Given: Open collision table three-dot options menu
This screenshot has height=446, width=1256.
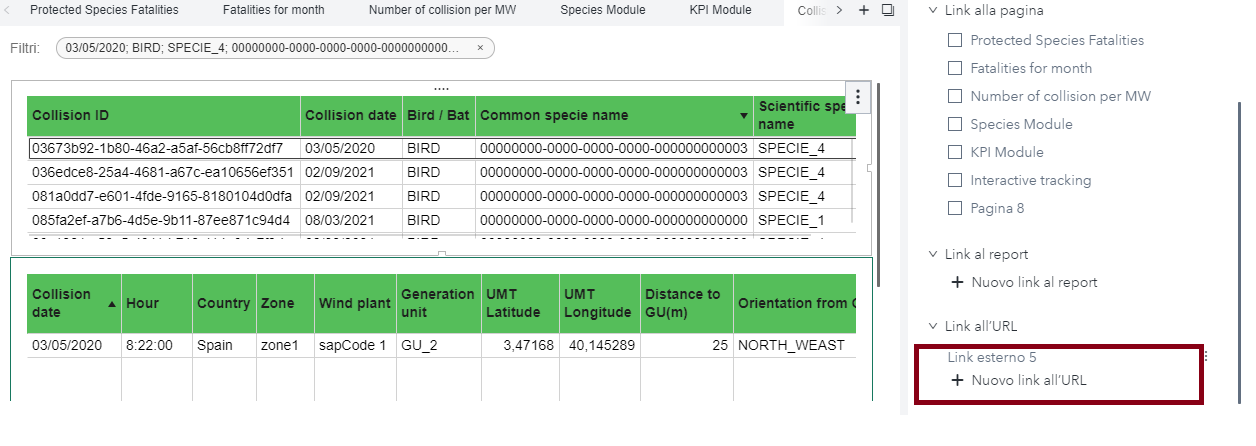Looking at the screenshot, I should click(858, 98).
